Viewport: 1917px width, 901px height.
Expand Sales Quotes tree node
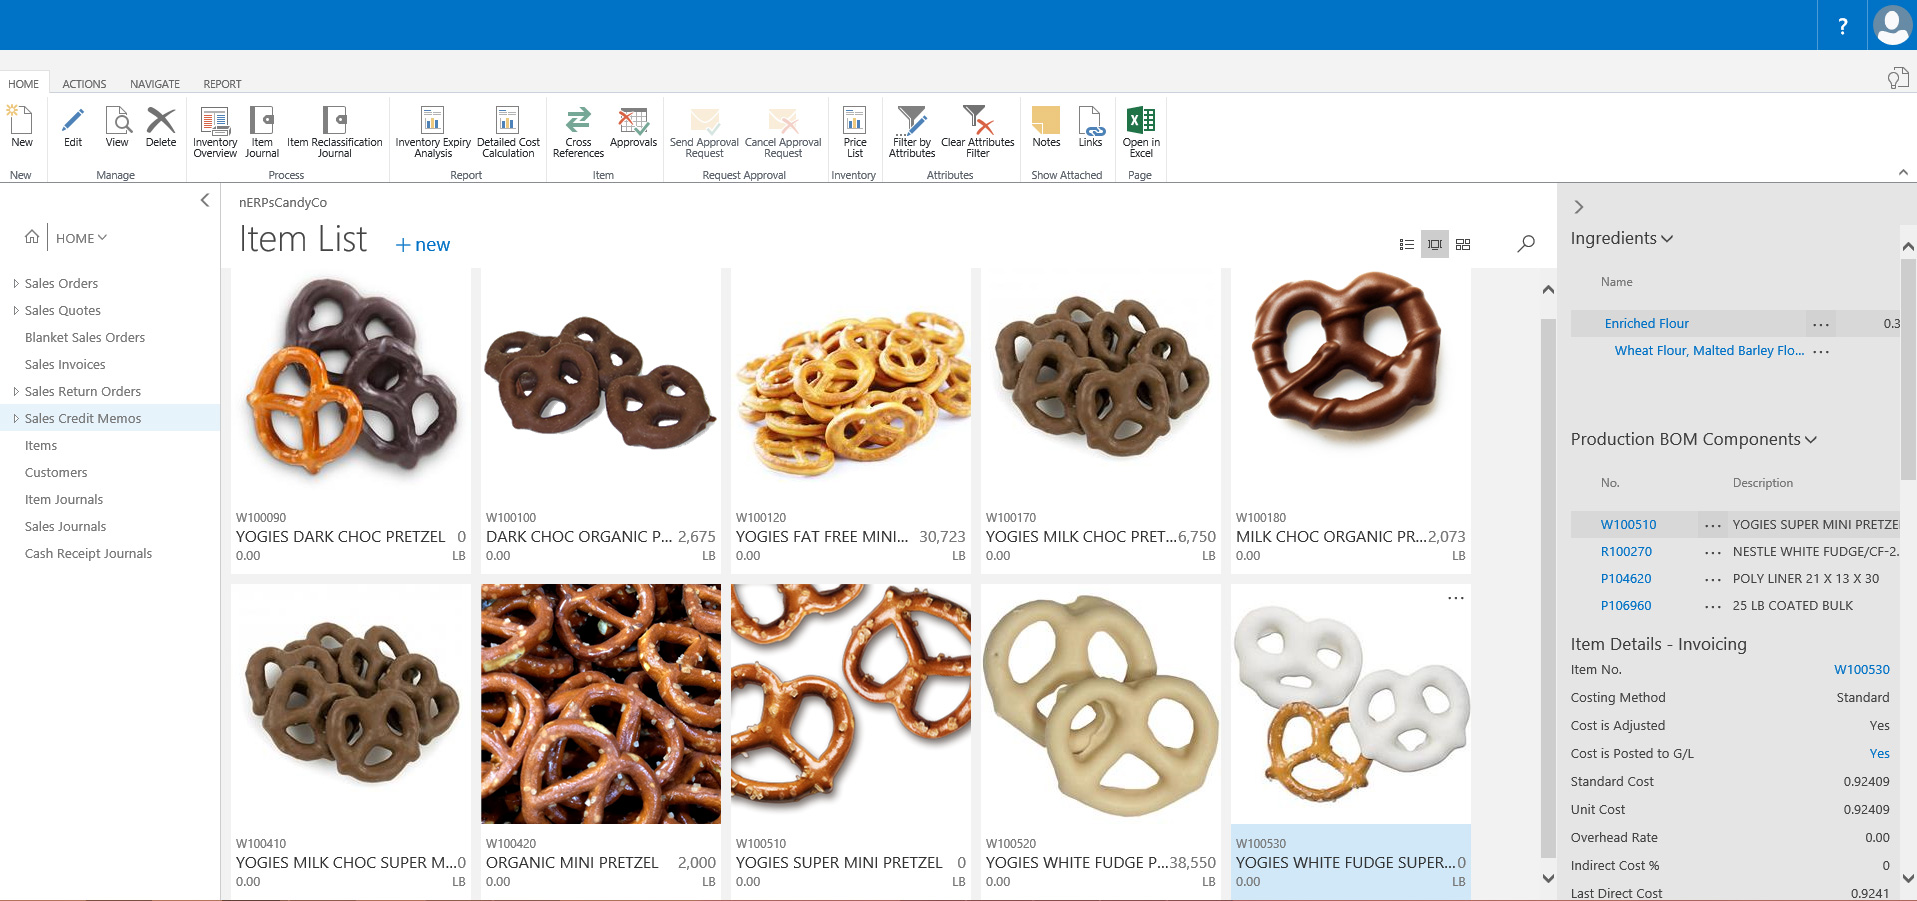[16, 310]
